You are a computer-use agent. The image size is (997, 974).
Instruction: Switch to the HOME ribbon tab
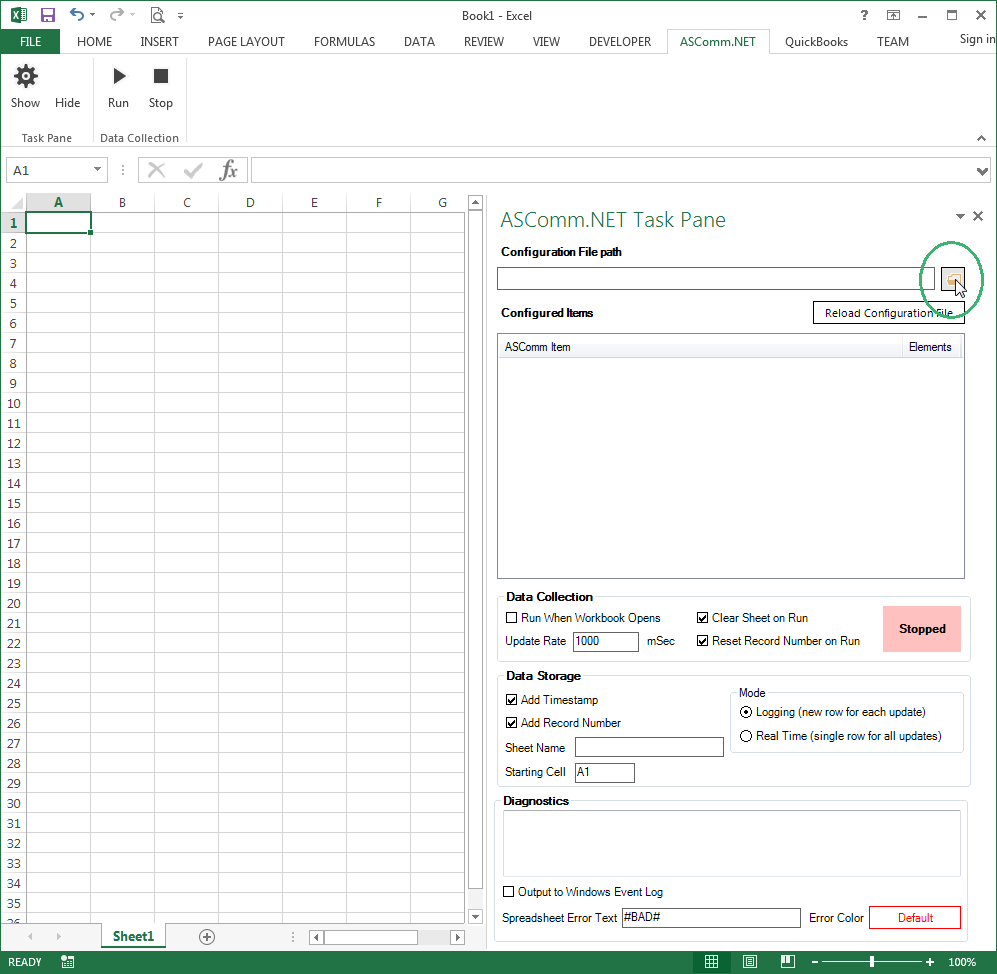tap(94, 41)
